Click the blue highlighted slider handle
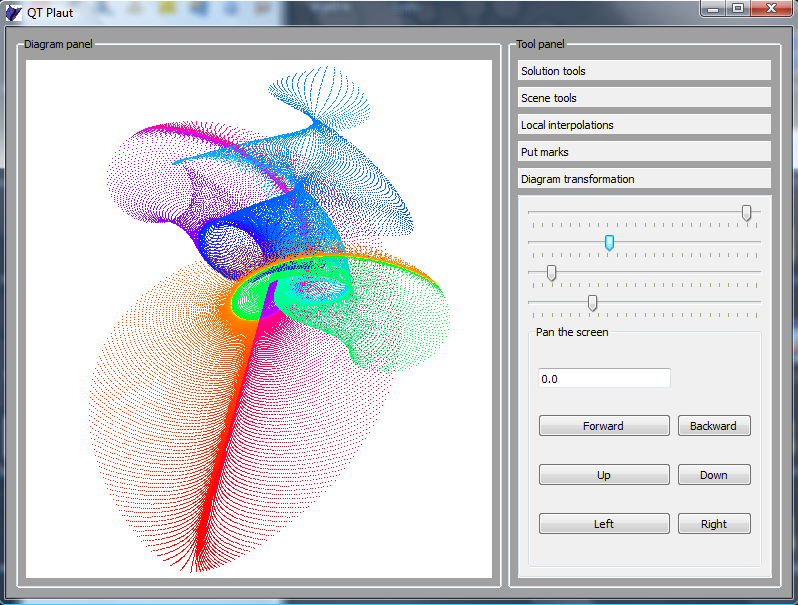798x605 pixels. coord(609,242)
